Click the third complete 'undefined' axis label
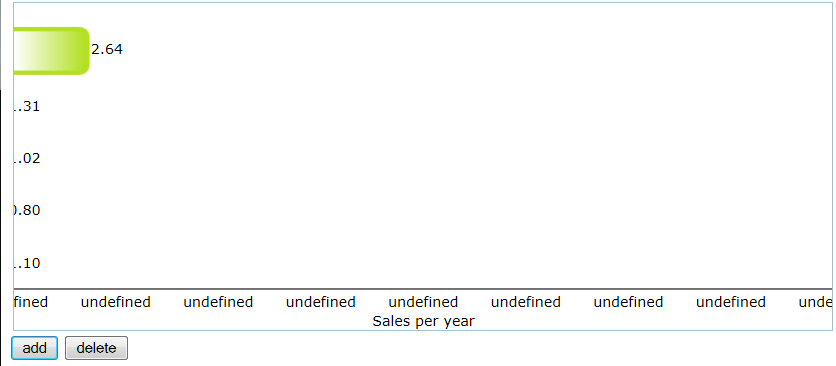This screenshot has height=366, width=836. tap(320, 302)
